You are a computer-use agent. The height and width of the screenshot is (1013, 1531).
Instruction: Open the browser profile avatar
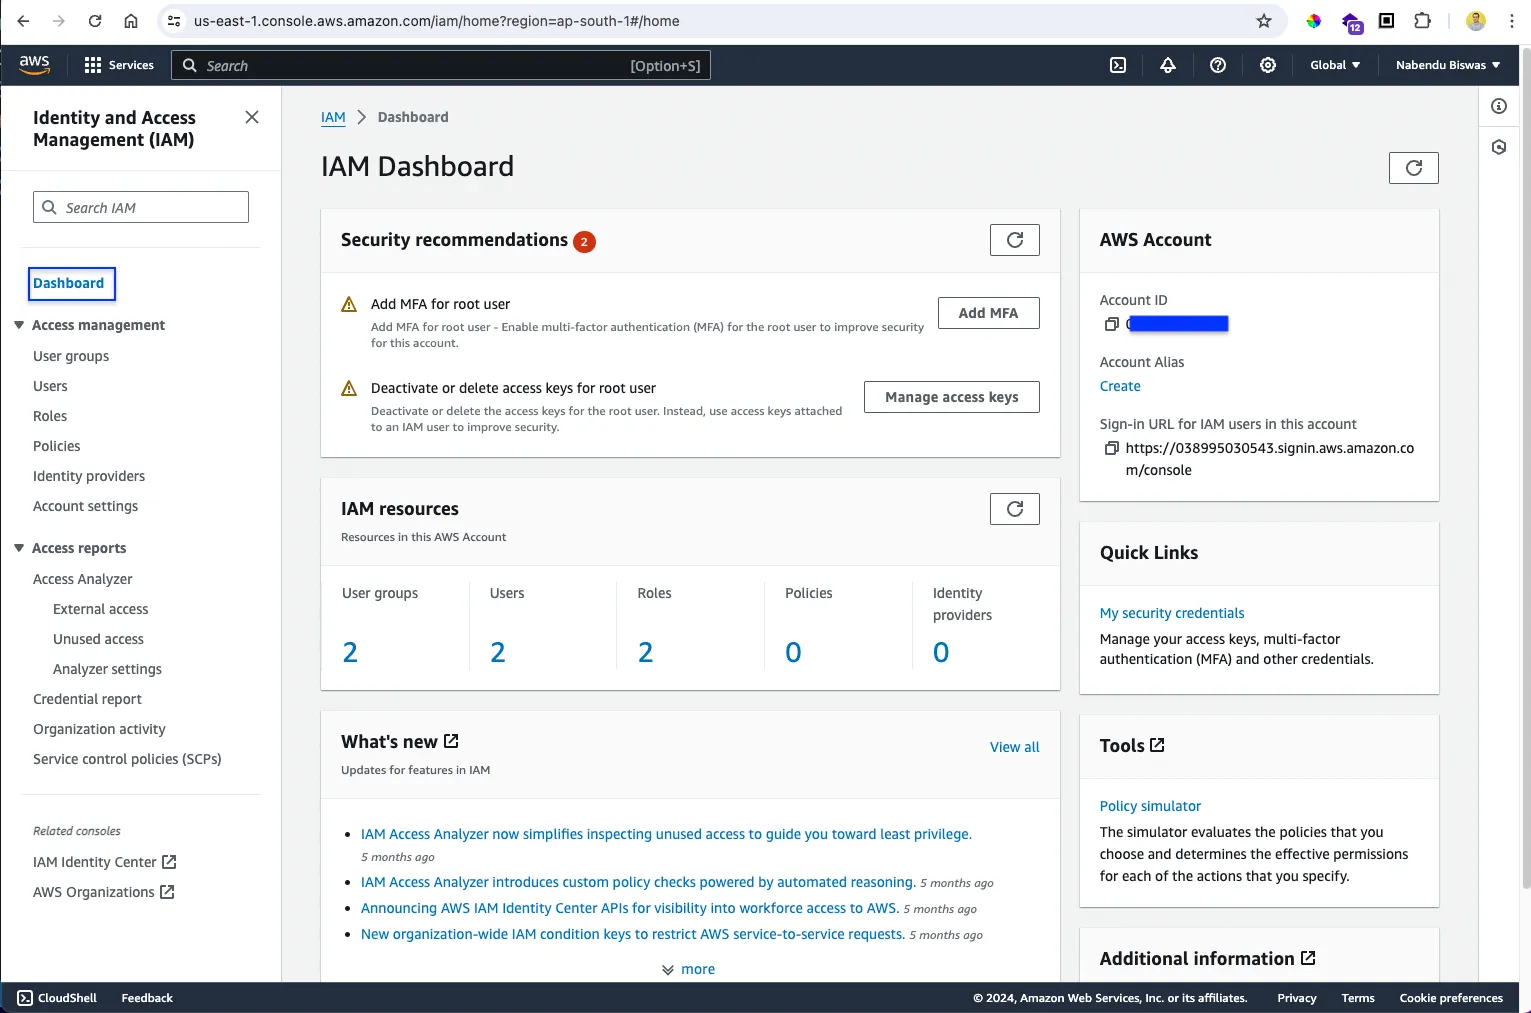[x=1476, y=21]
